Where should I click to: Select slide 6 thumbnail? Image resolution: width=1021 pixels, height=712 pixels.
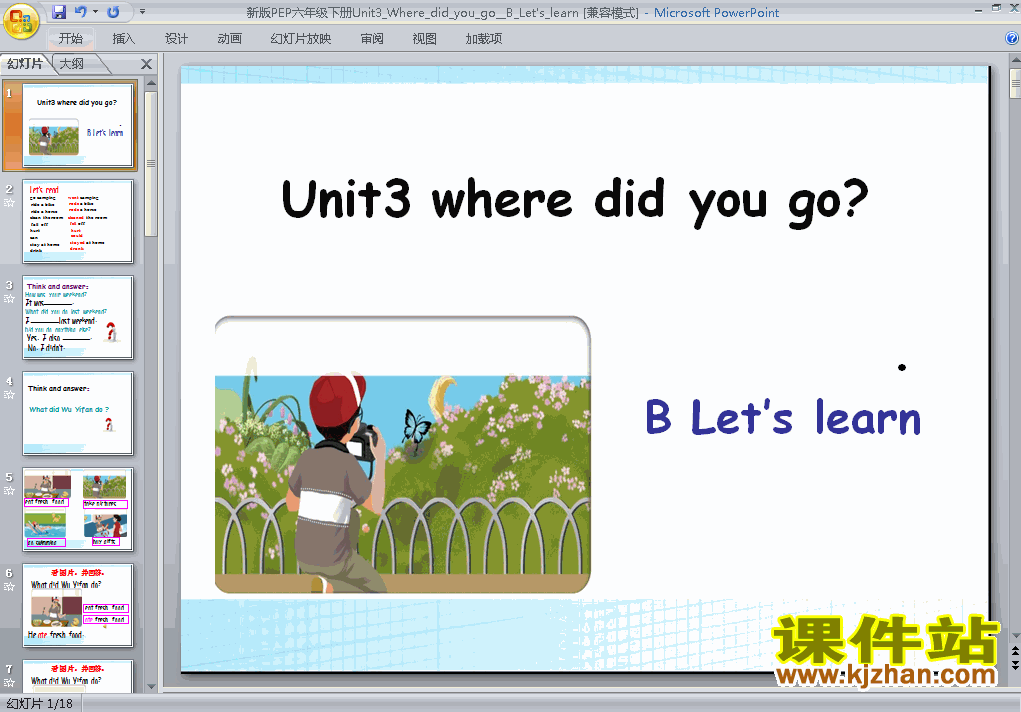78,605
